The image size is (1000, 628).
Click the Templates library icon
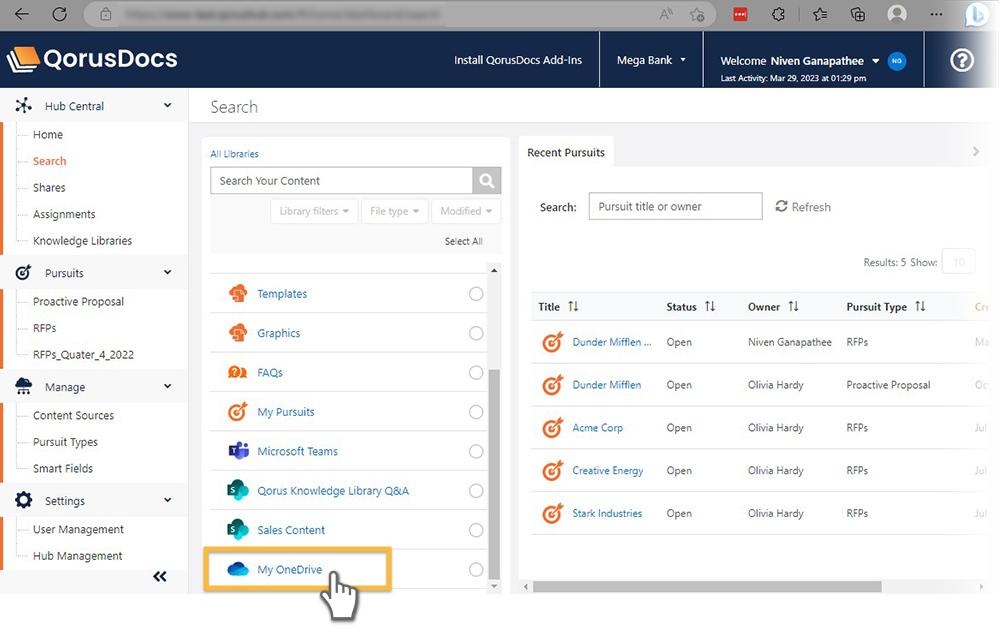(238, 294)
